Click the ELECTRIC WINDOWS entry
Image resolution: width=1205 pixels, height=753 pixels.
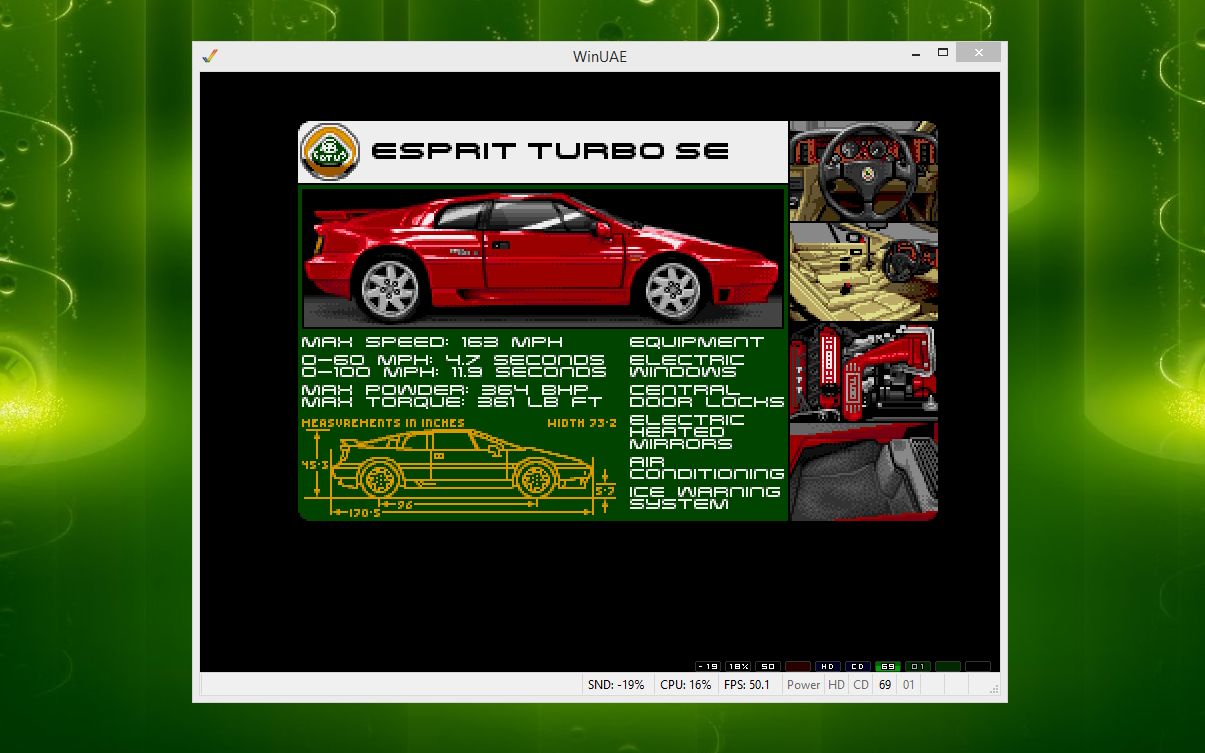click(x=687, y=365)
